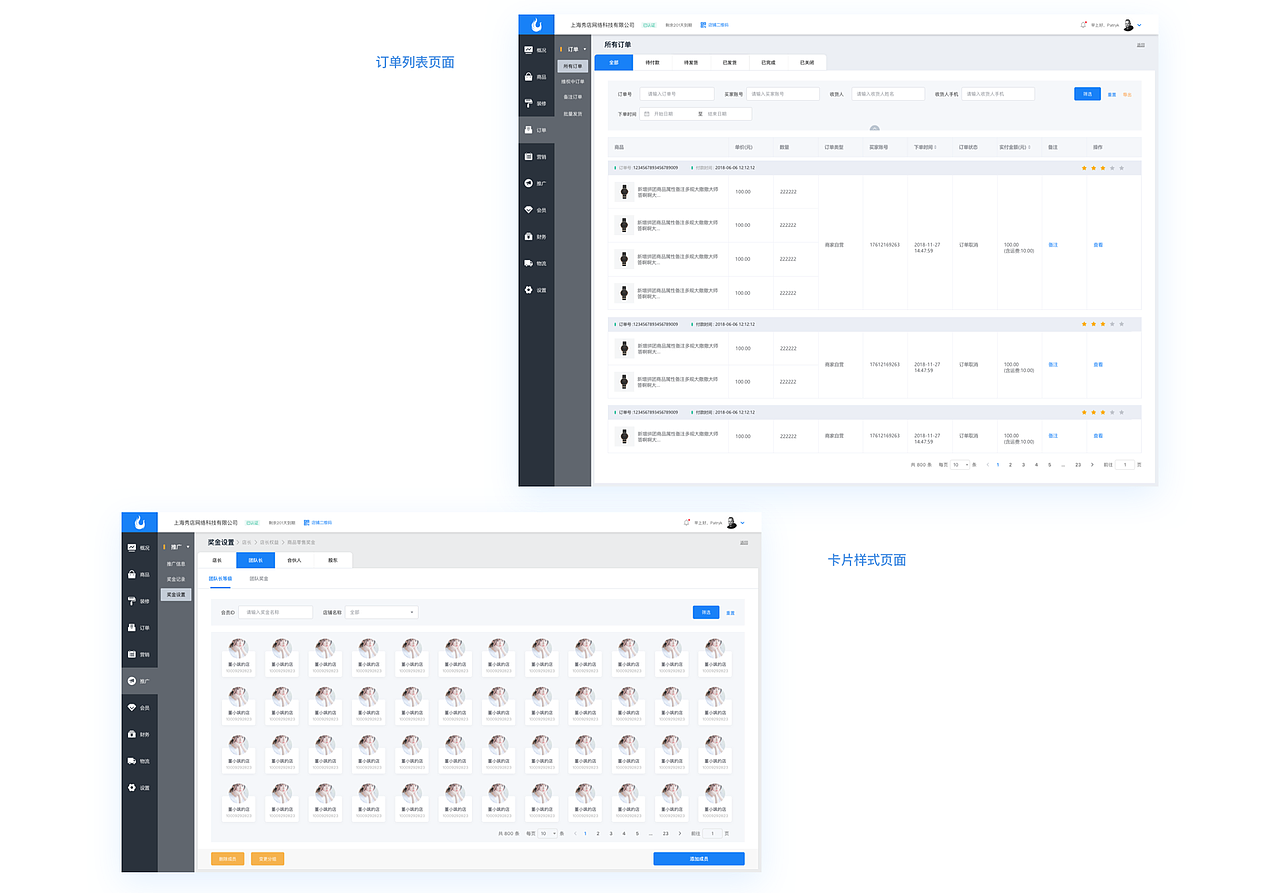Viewport: 1280px width, 893px height.
Task: Open 会员 diamond icon in card page sidebar
Action: 132,708
